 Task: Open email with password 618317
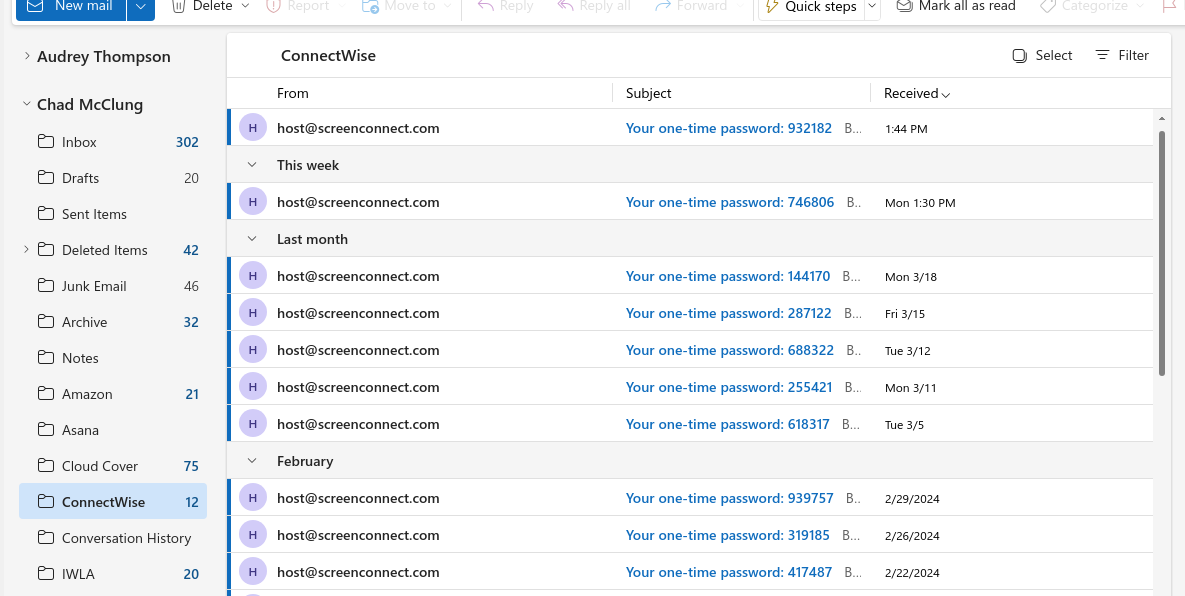click(690, 425)
